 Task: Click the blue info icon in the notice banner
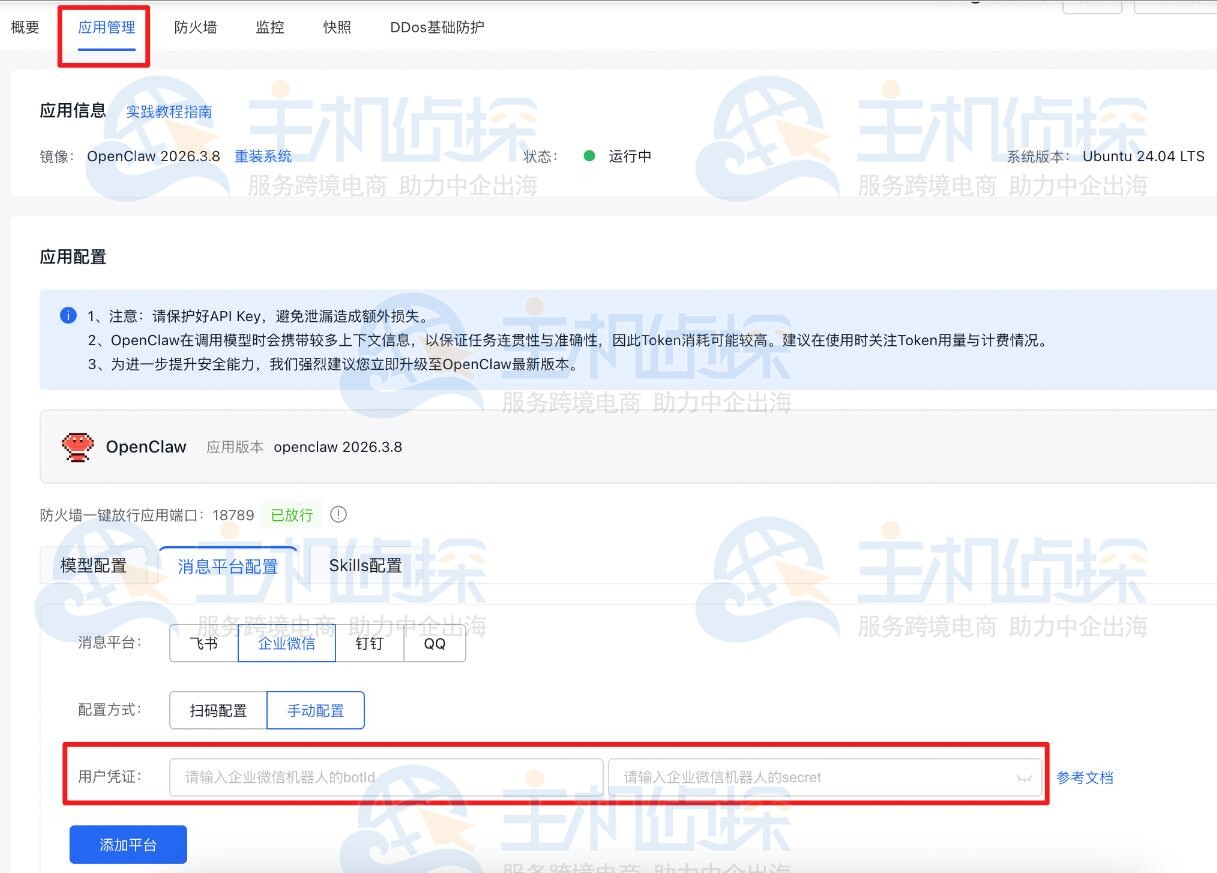point(68,315)
